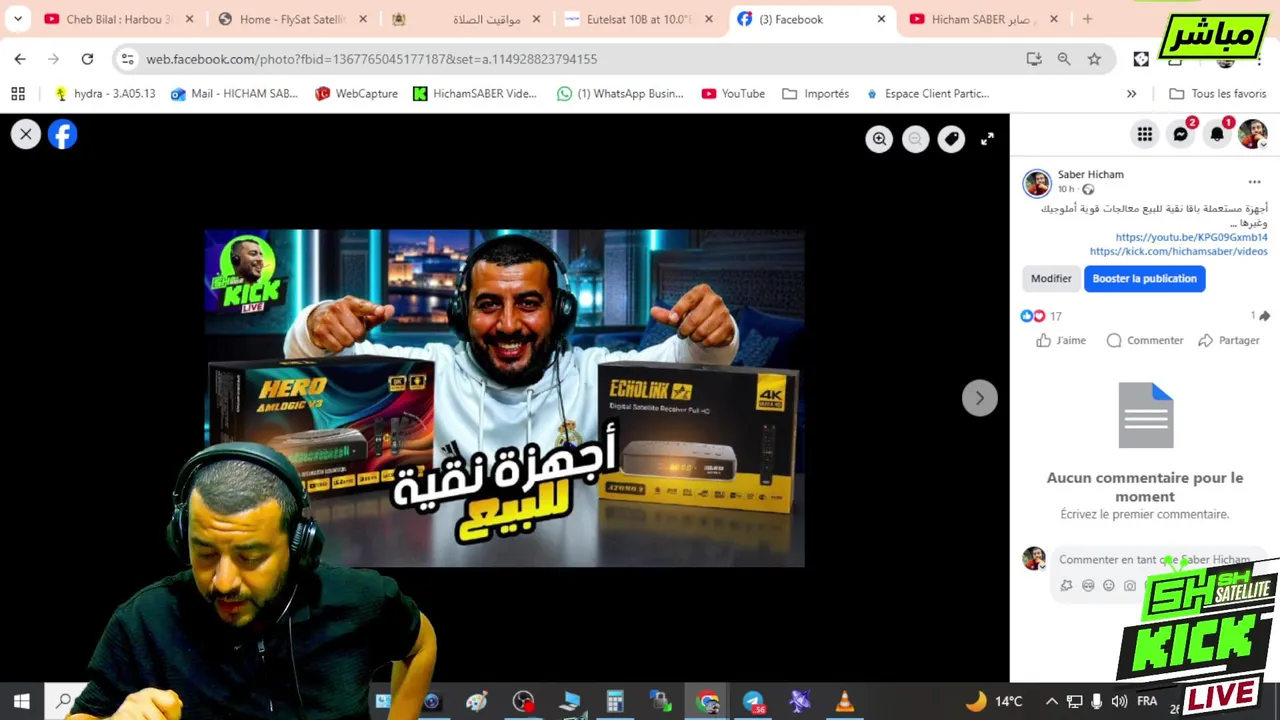This screenshot has width=1280, height=720.
Task: Click the address bar URL
Action: [x=371, y=59]
